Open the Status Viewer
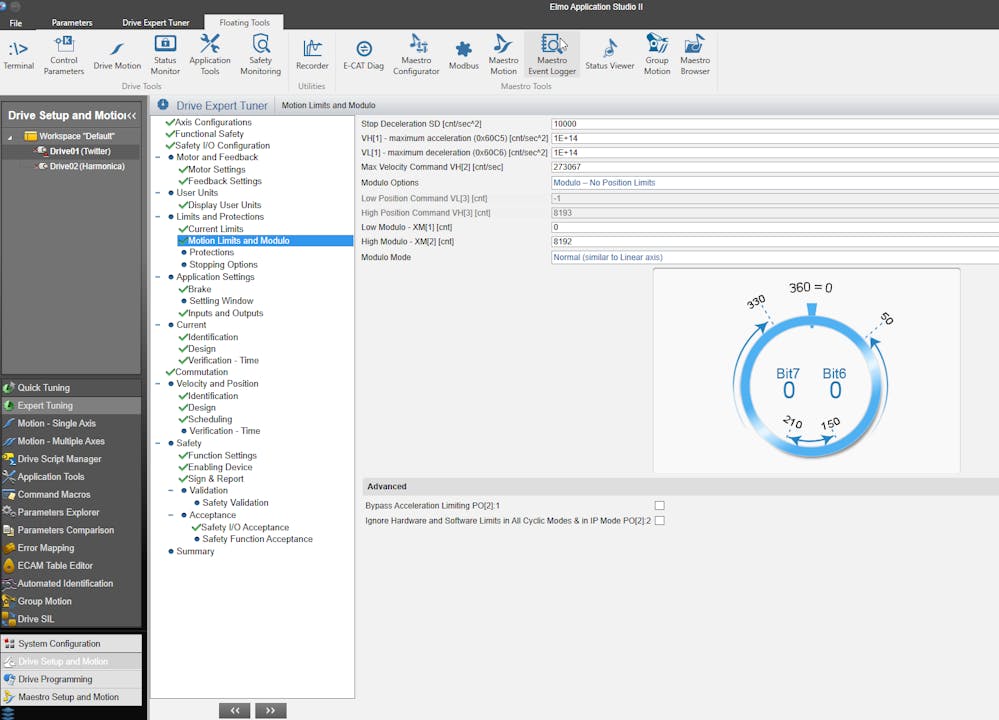 (610, 55)
